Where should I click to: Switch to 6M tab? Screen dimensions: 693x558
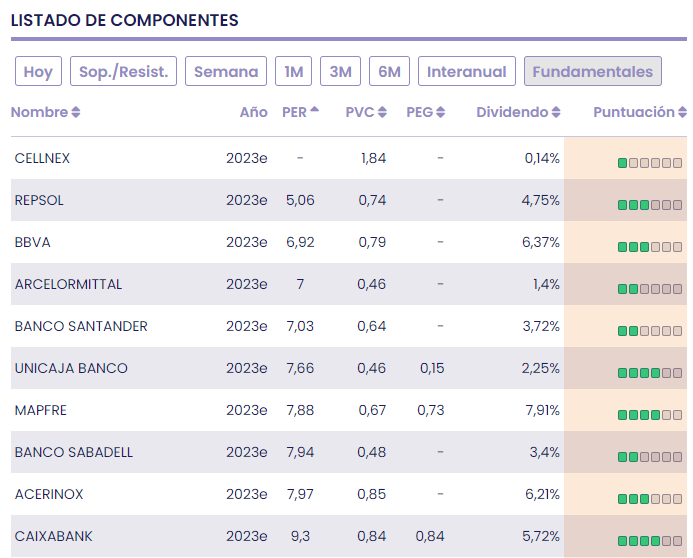(x=389, y=72)
